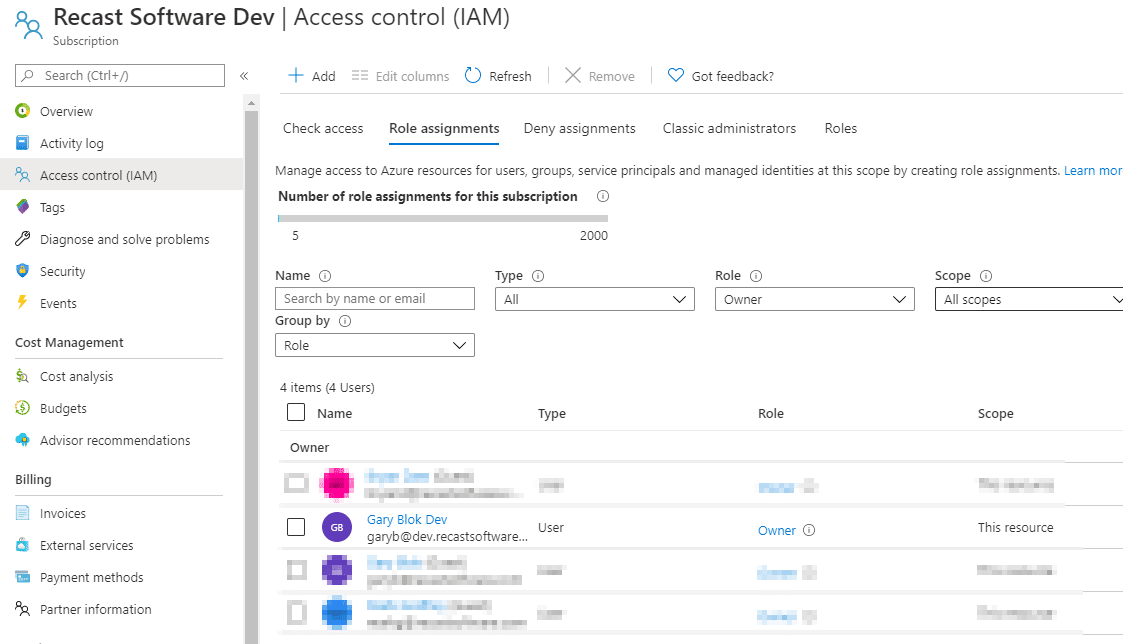Tick the checkbox on first blurred owner row
1123x644 pixels.
coord(296,484)
